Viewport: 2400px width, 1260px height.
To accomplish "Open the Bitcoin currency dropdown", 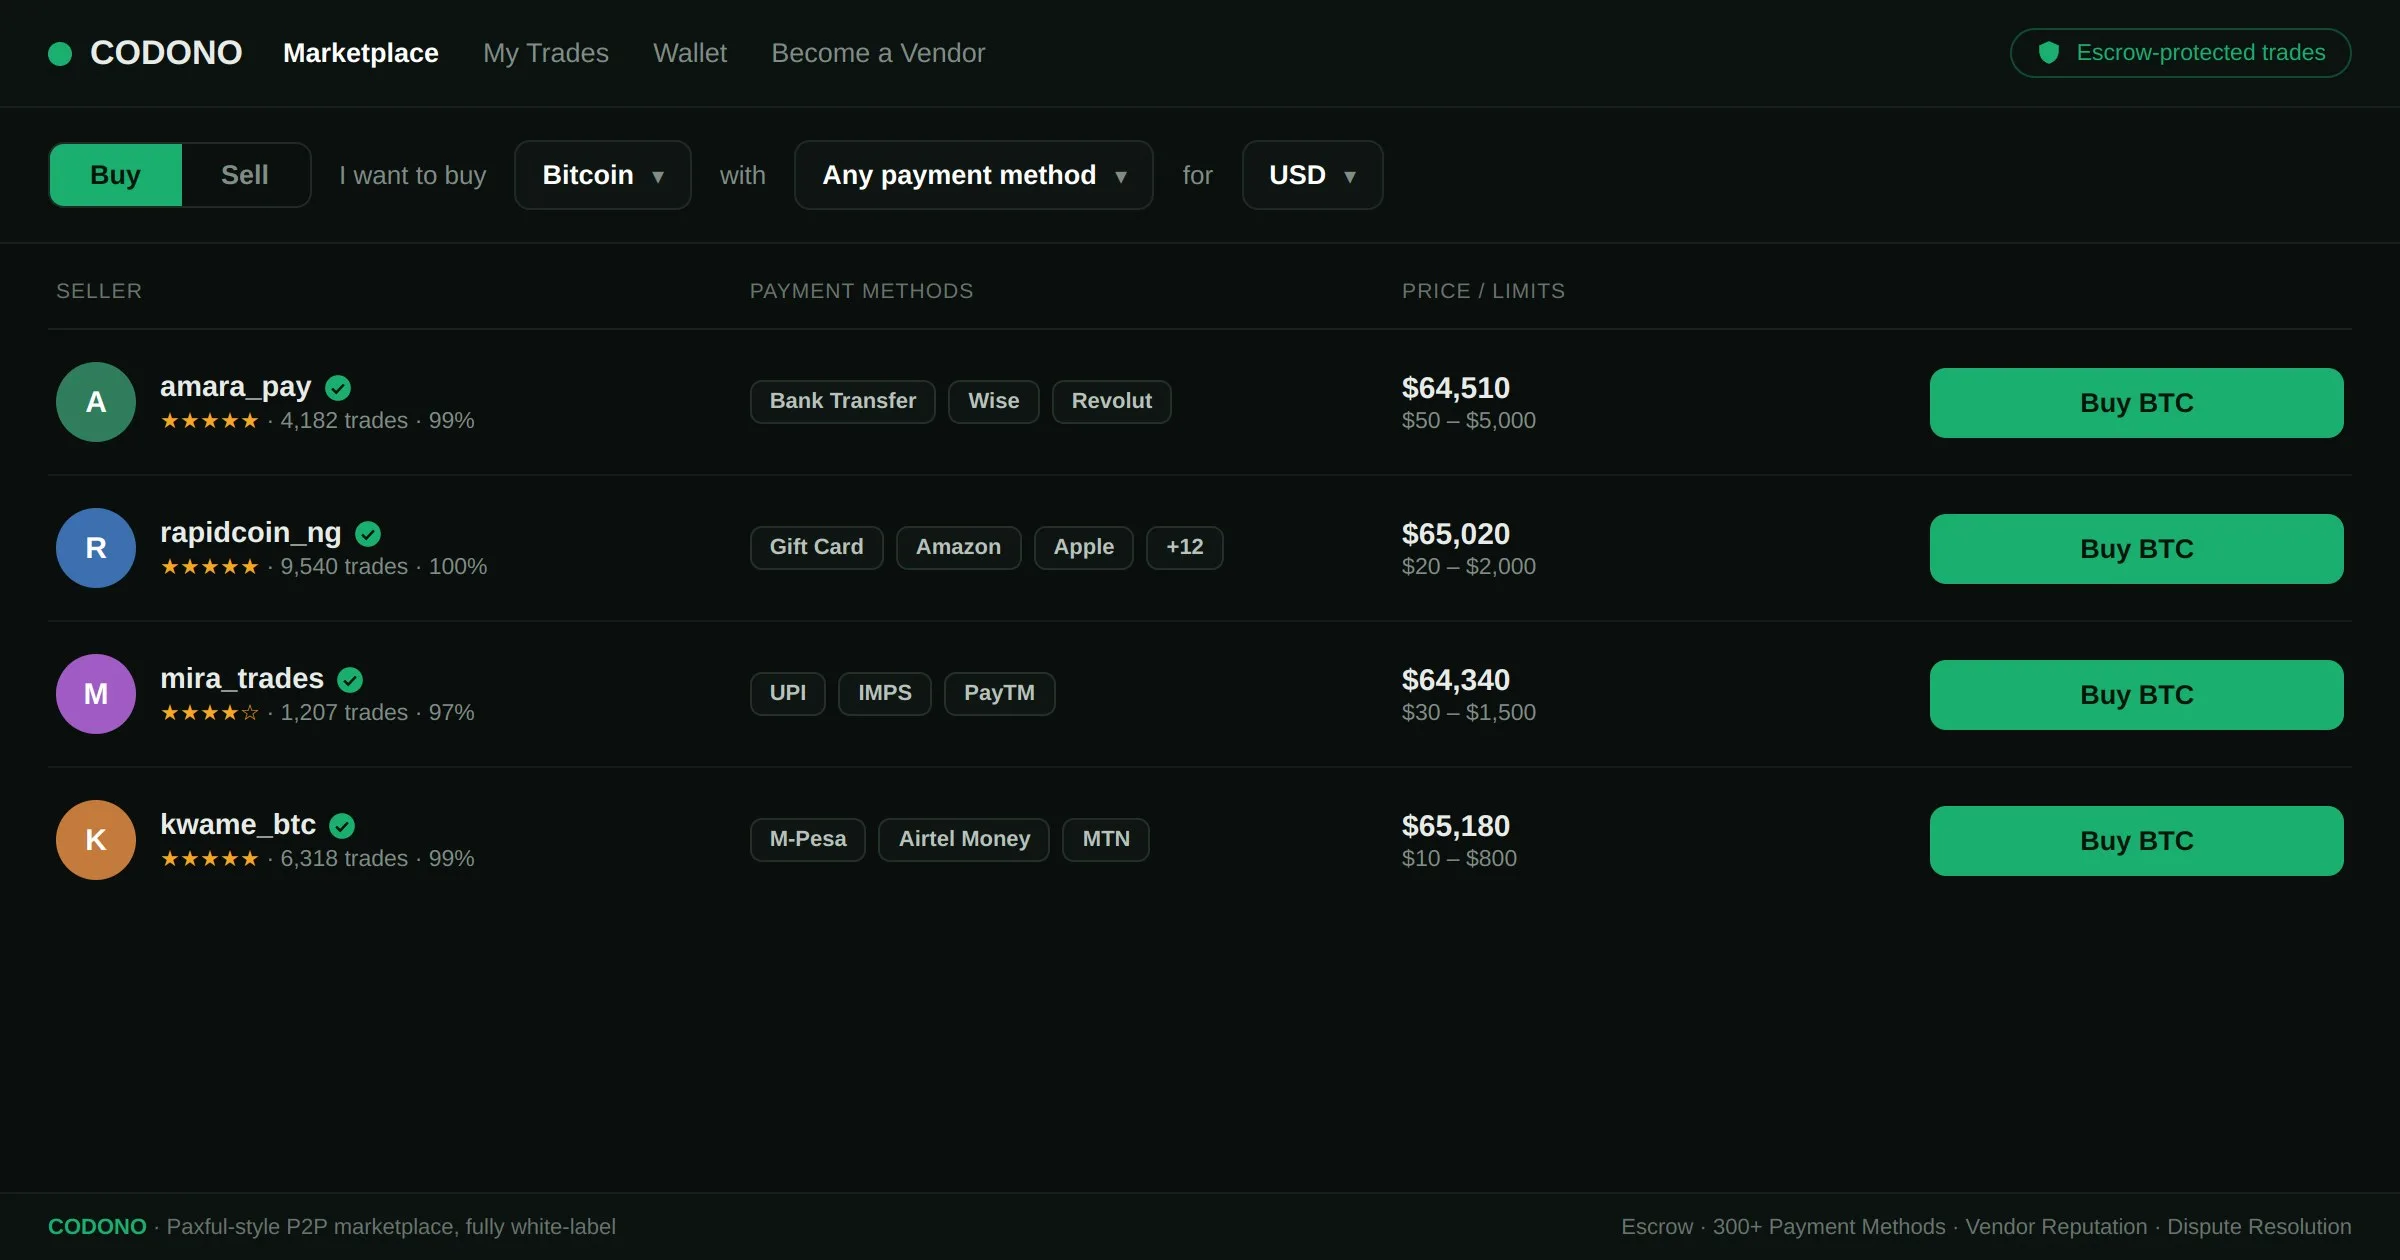I will click(x=603, y=175).
